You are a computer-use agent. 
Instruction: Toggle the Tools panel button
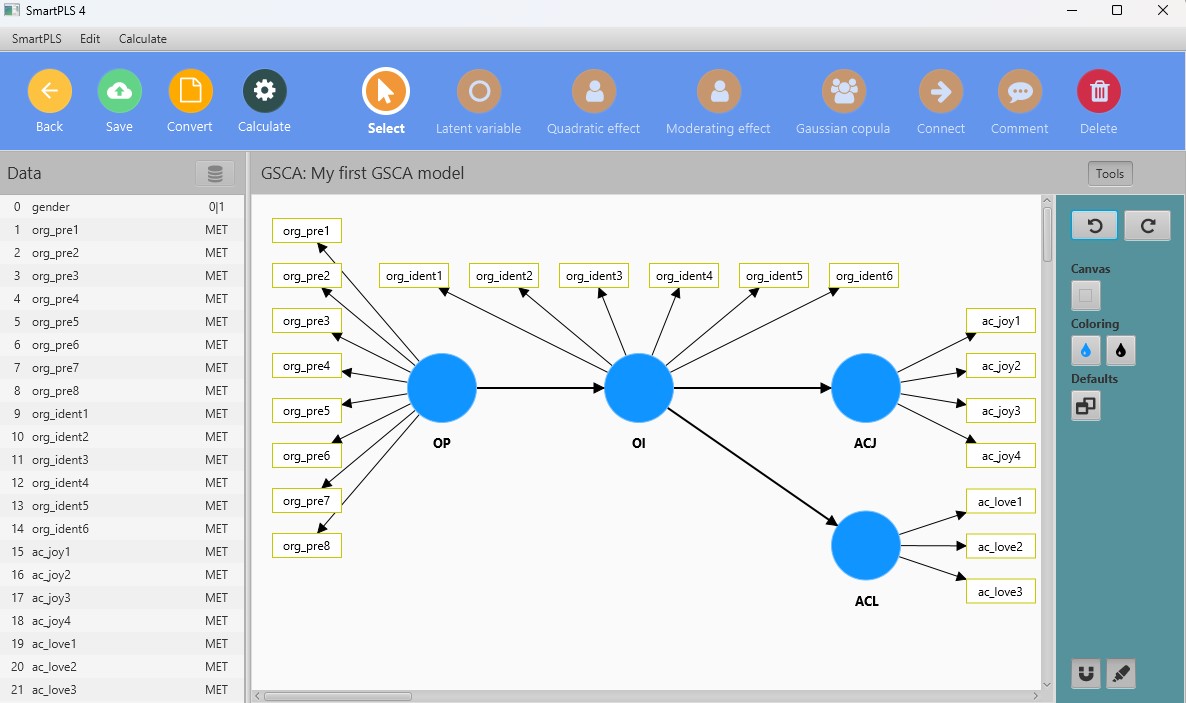click(x=1109, y=174)
